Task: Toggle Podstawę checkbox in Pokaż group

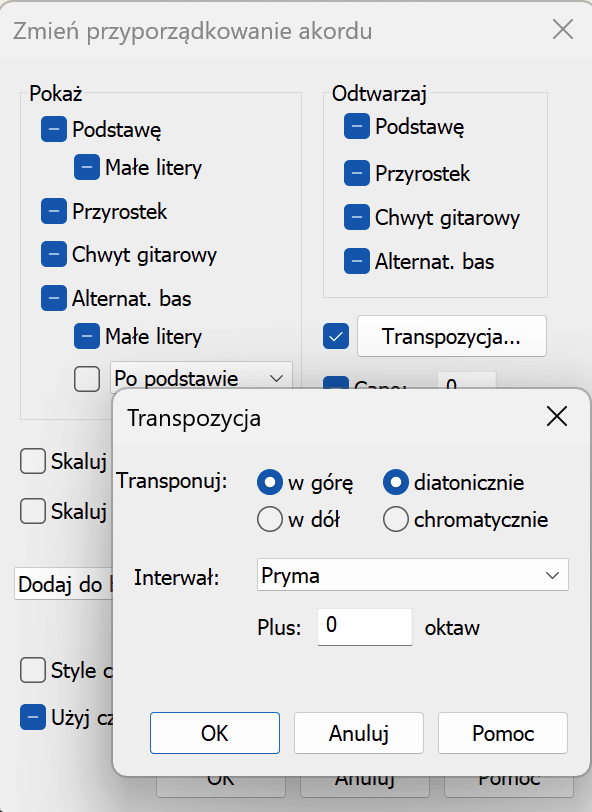Action: [54, 129]
